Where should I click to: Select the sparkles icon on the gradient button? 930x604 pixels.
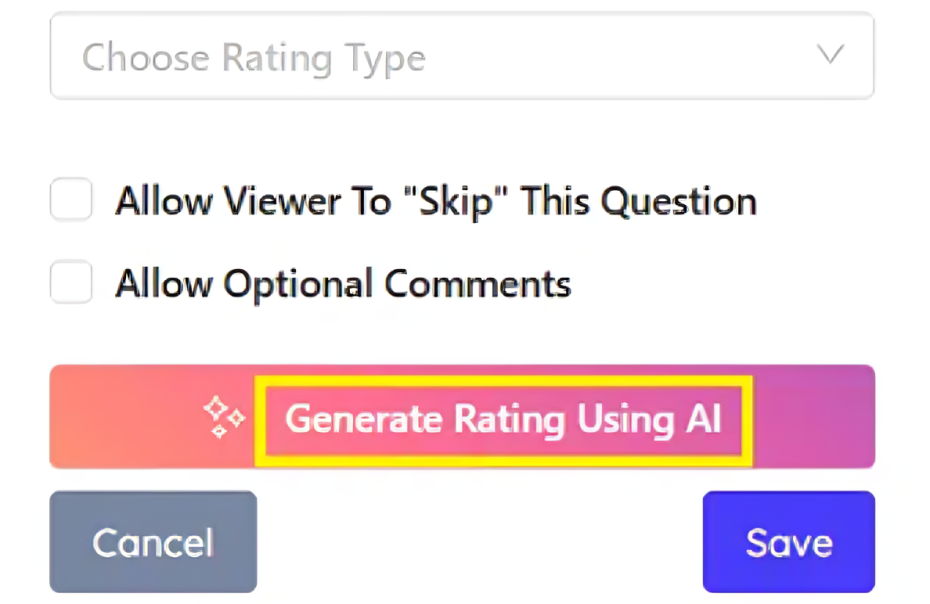click(222, 418)
